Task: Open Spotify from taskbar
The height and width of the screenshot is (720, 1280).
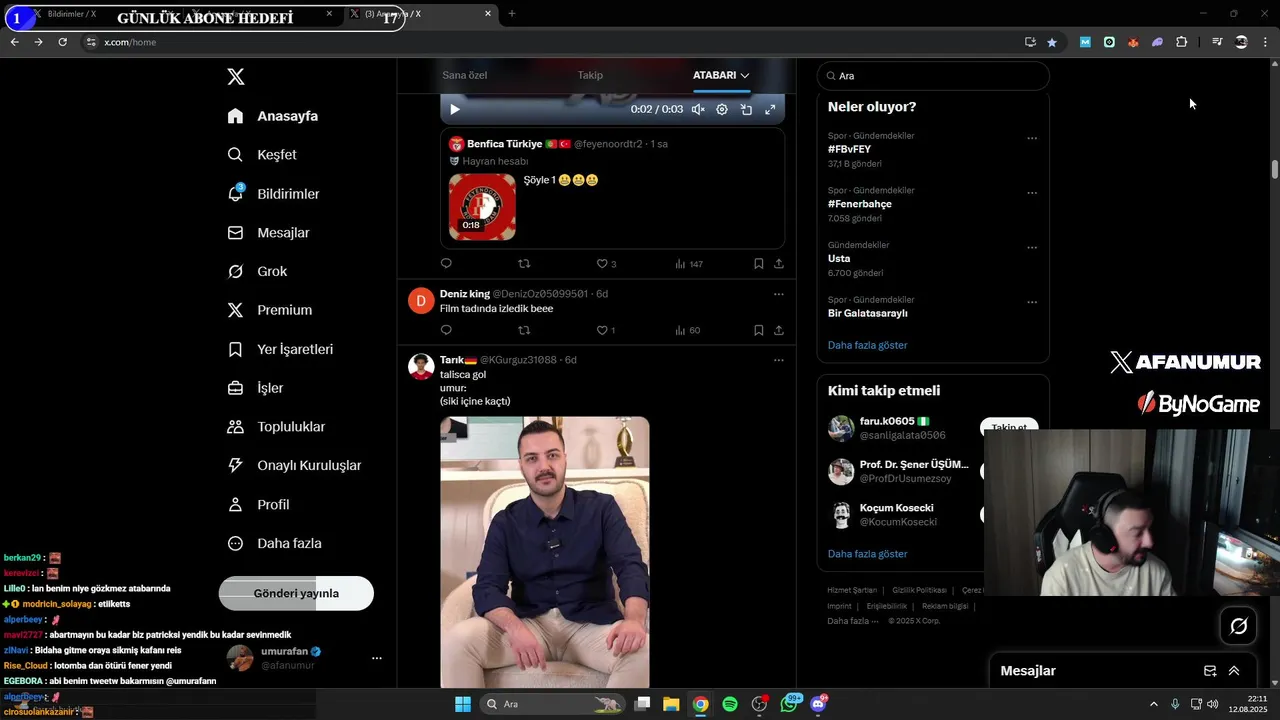Action: tap(730, 704)
